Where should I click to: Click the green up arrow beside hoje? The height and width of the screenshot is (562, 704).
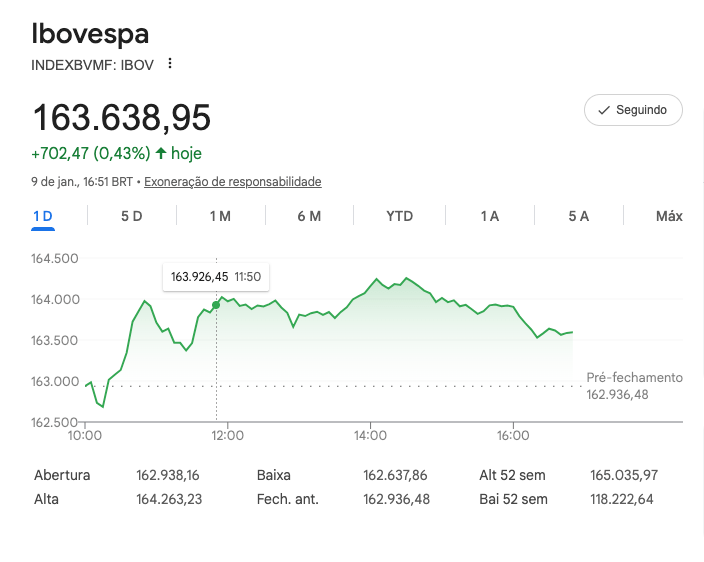pyautogui.click(x=161, y=153)
